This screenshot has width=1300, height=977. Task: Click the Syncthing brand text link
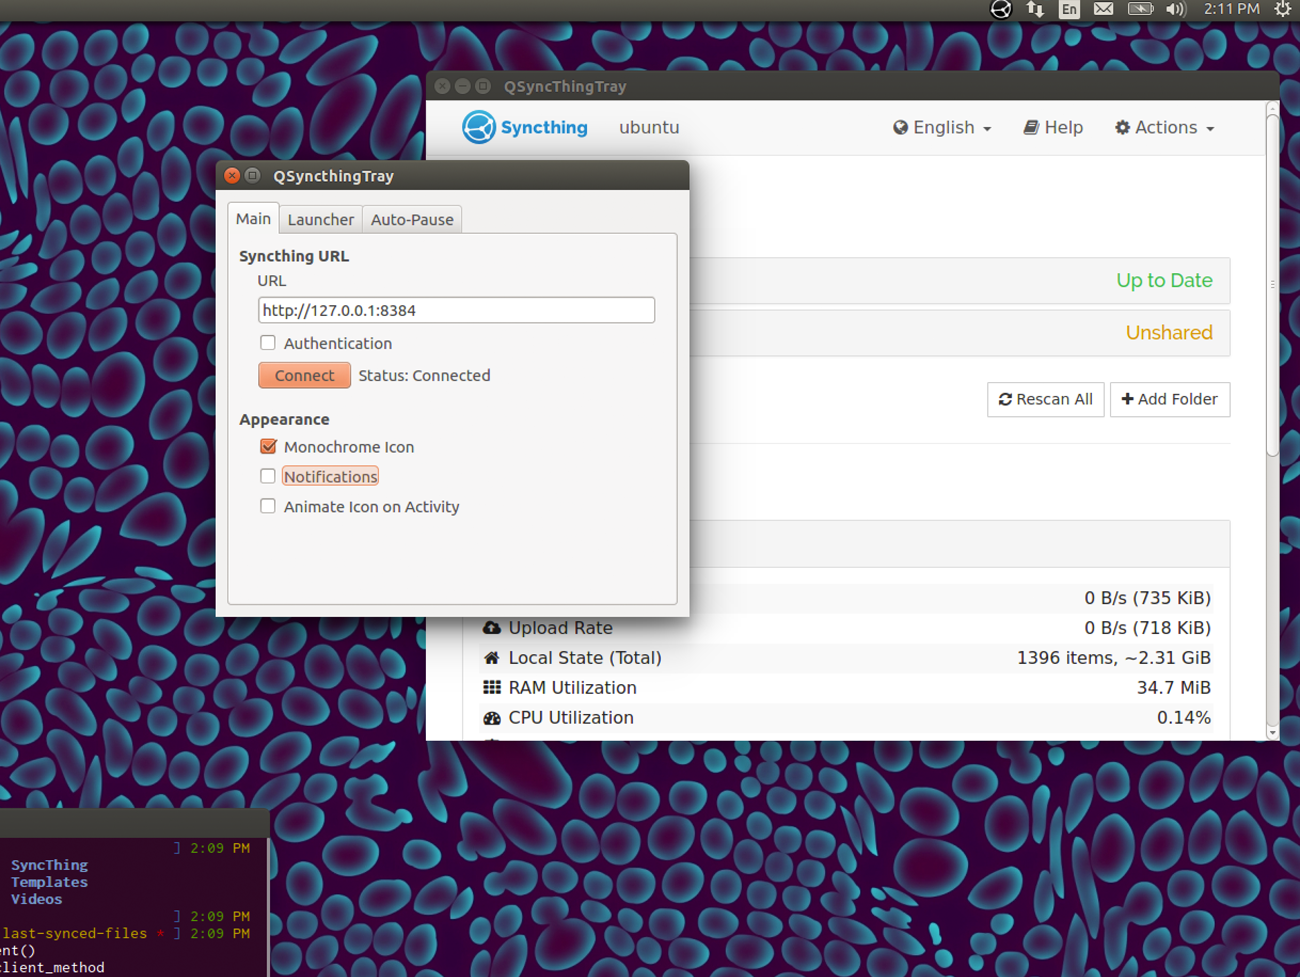[x=544, y=128]
